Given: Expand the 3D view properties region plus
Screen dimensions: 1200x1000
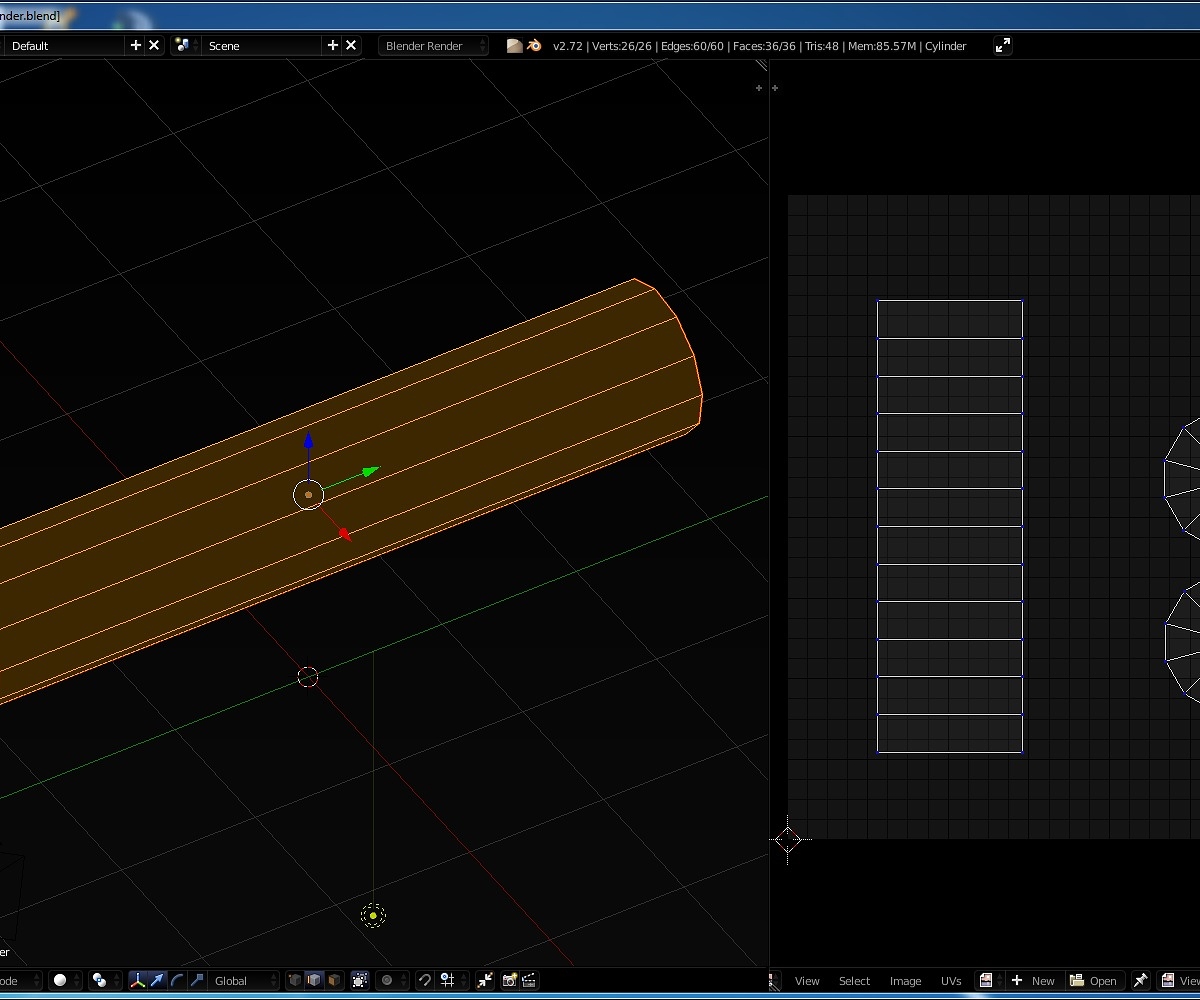Looking at the screenshot, I should (x=759, y=88).
